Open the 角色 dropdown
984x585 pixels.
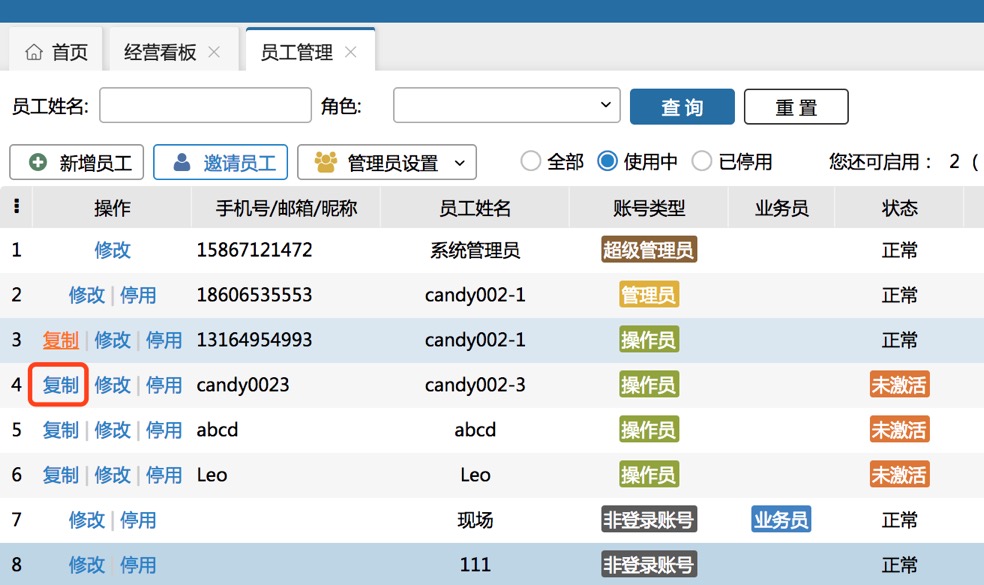[x=506, y=105]
